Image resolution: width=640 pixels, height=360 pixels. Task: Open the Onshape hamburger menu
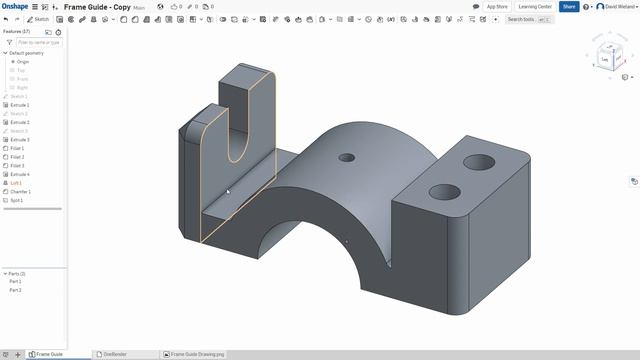pos(35,7)
